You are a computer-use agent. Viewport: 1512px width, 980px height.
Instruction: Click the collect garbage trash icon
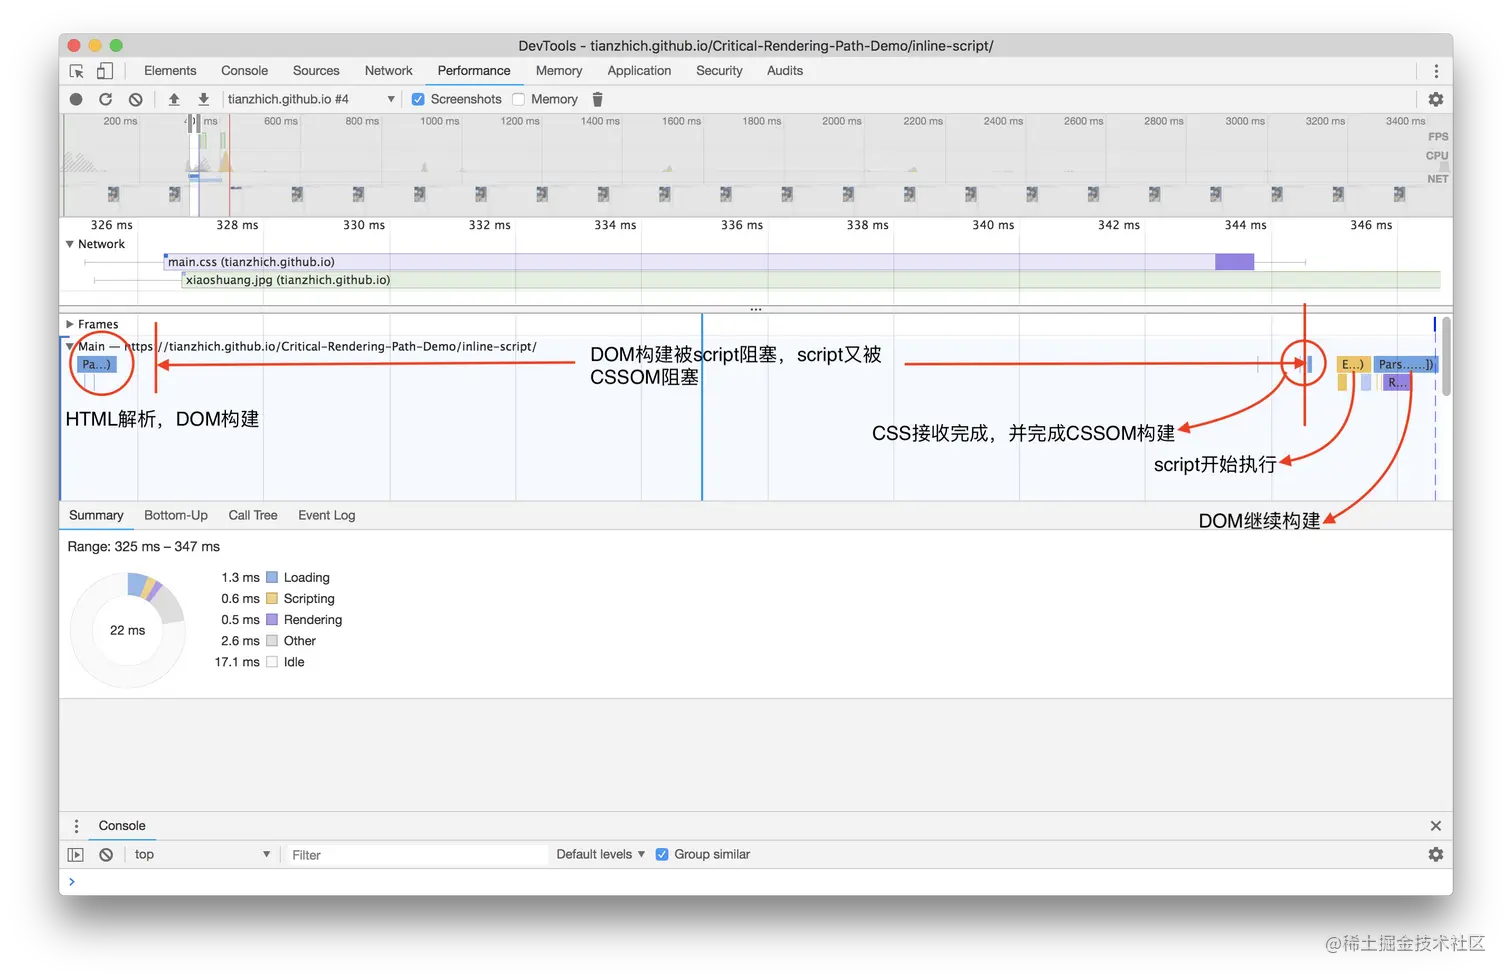598,99
